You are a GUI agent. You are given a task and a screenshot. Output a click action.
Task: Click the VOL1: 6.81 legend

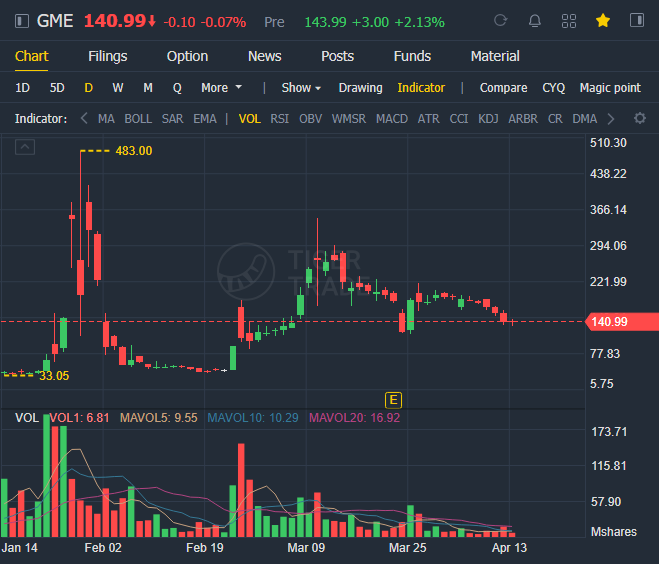79,418
